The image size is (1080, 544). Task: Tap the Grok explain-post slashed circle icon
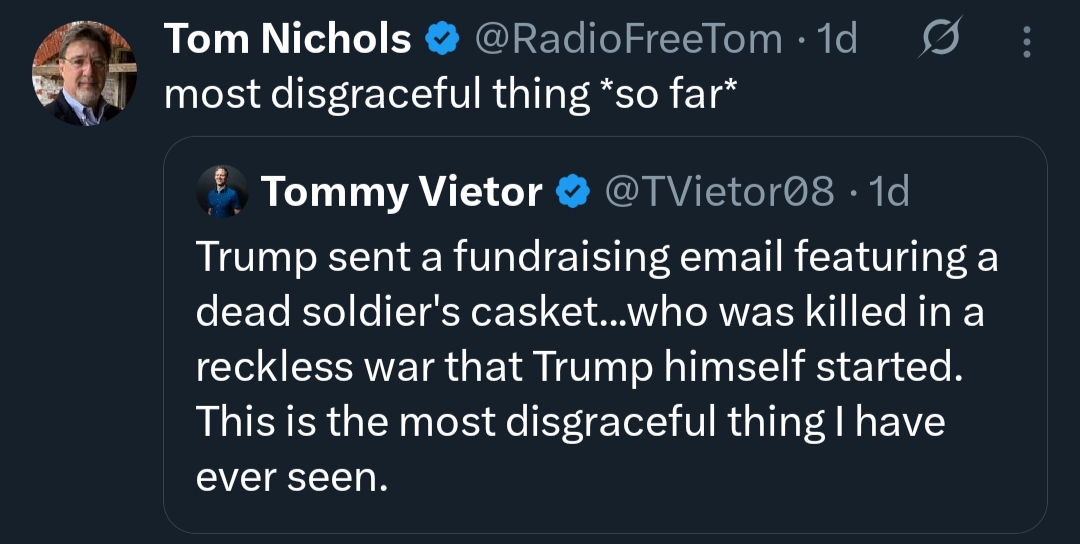point(939,40)
